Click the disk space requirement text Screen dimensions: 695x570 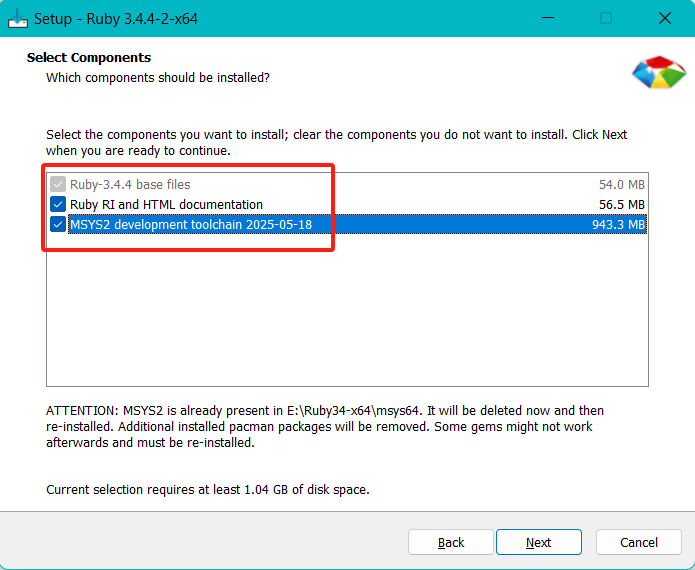tap(208, 490)
